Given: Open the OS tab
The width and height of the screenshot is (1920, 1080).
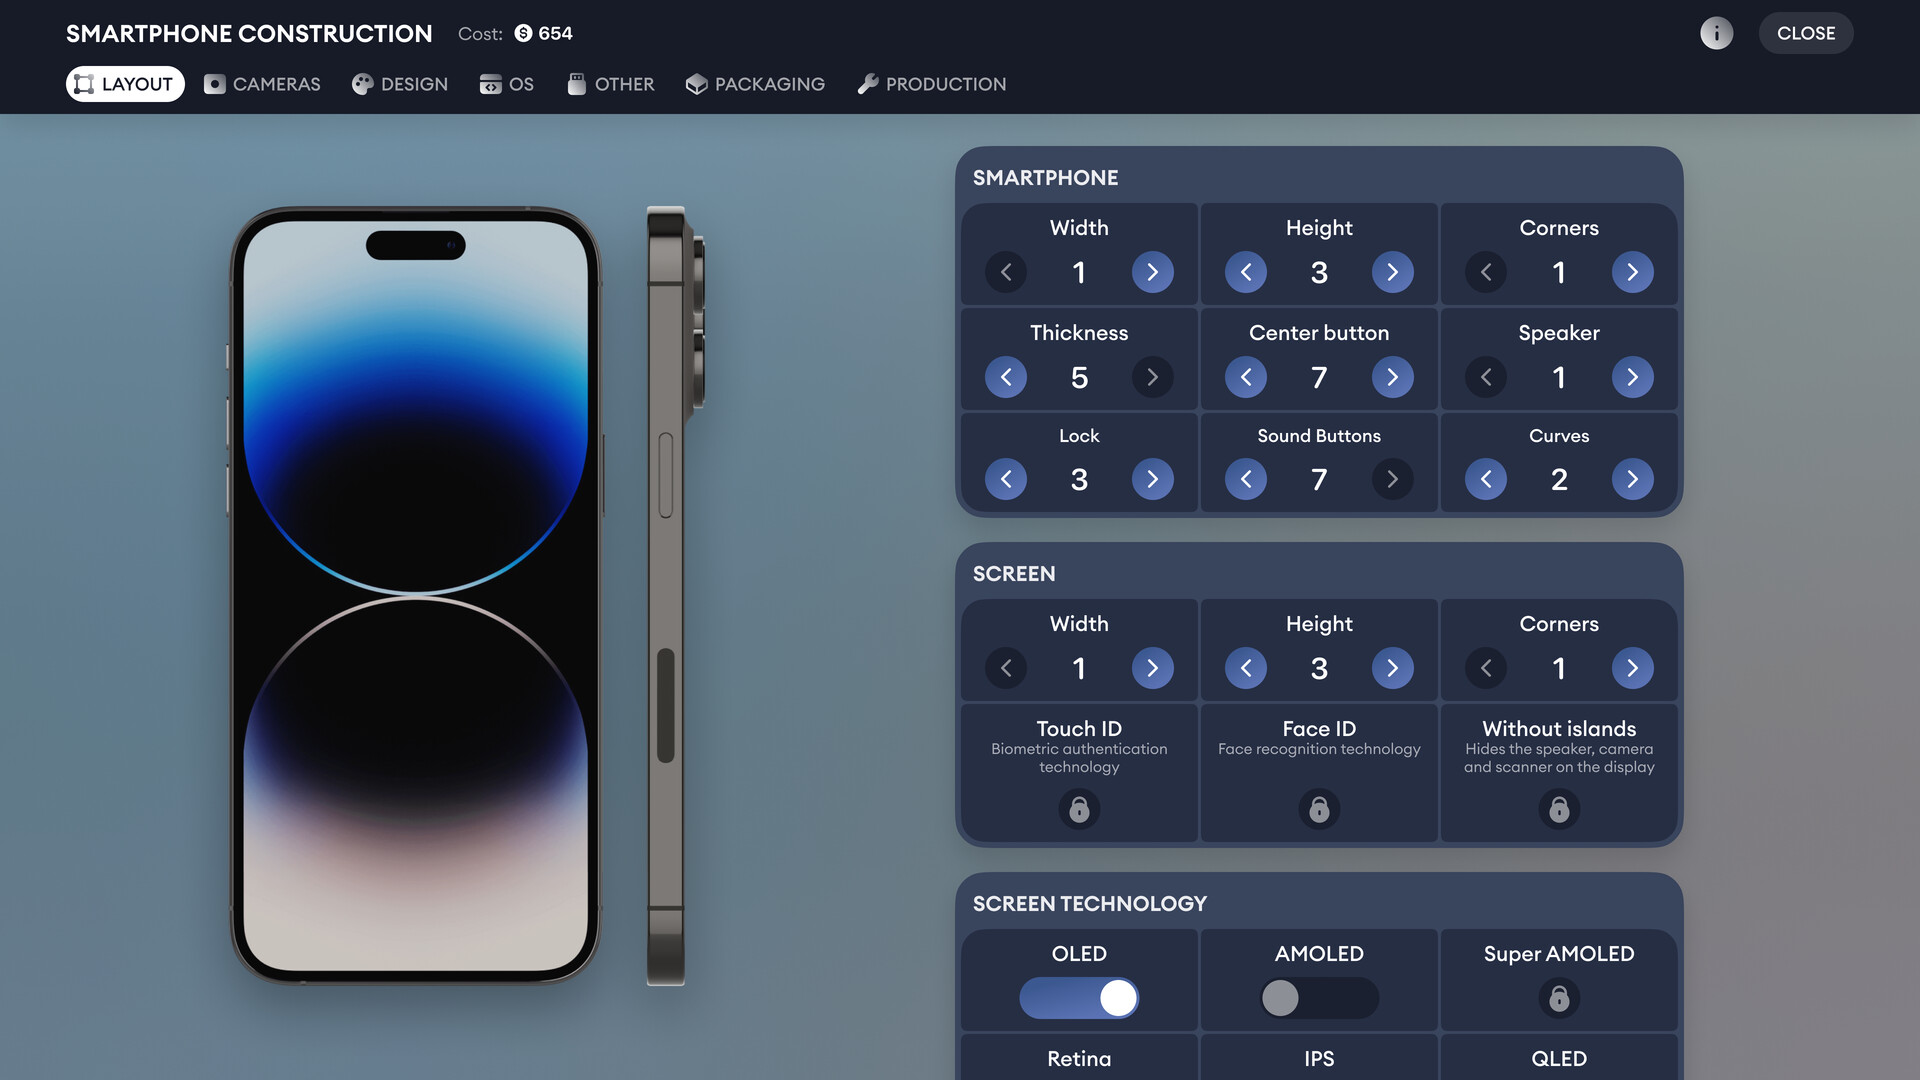Looking at the screenshot, I should point(507,84).
